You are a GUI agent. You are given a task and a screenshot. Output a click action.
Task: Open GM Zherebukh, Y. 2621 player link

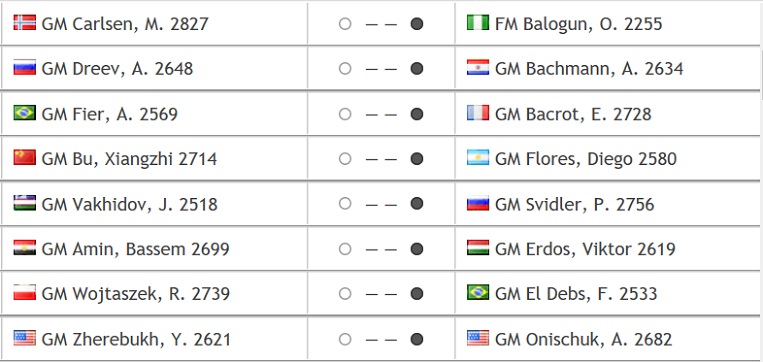pyautogui.click(x=136, y=339)
